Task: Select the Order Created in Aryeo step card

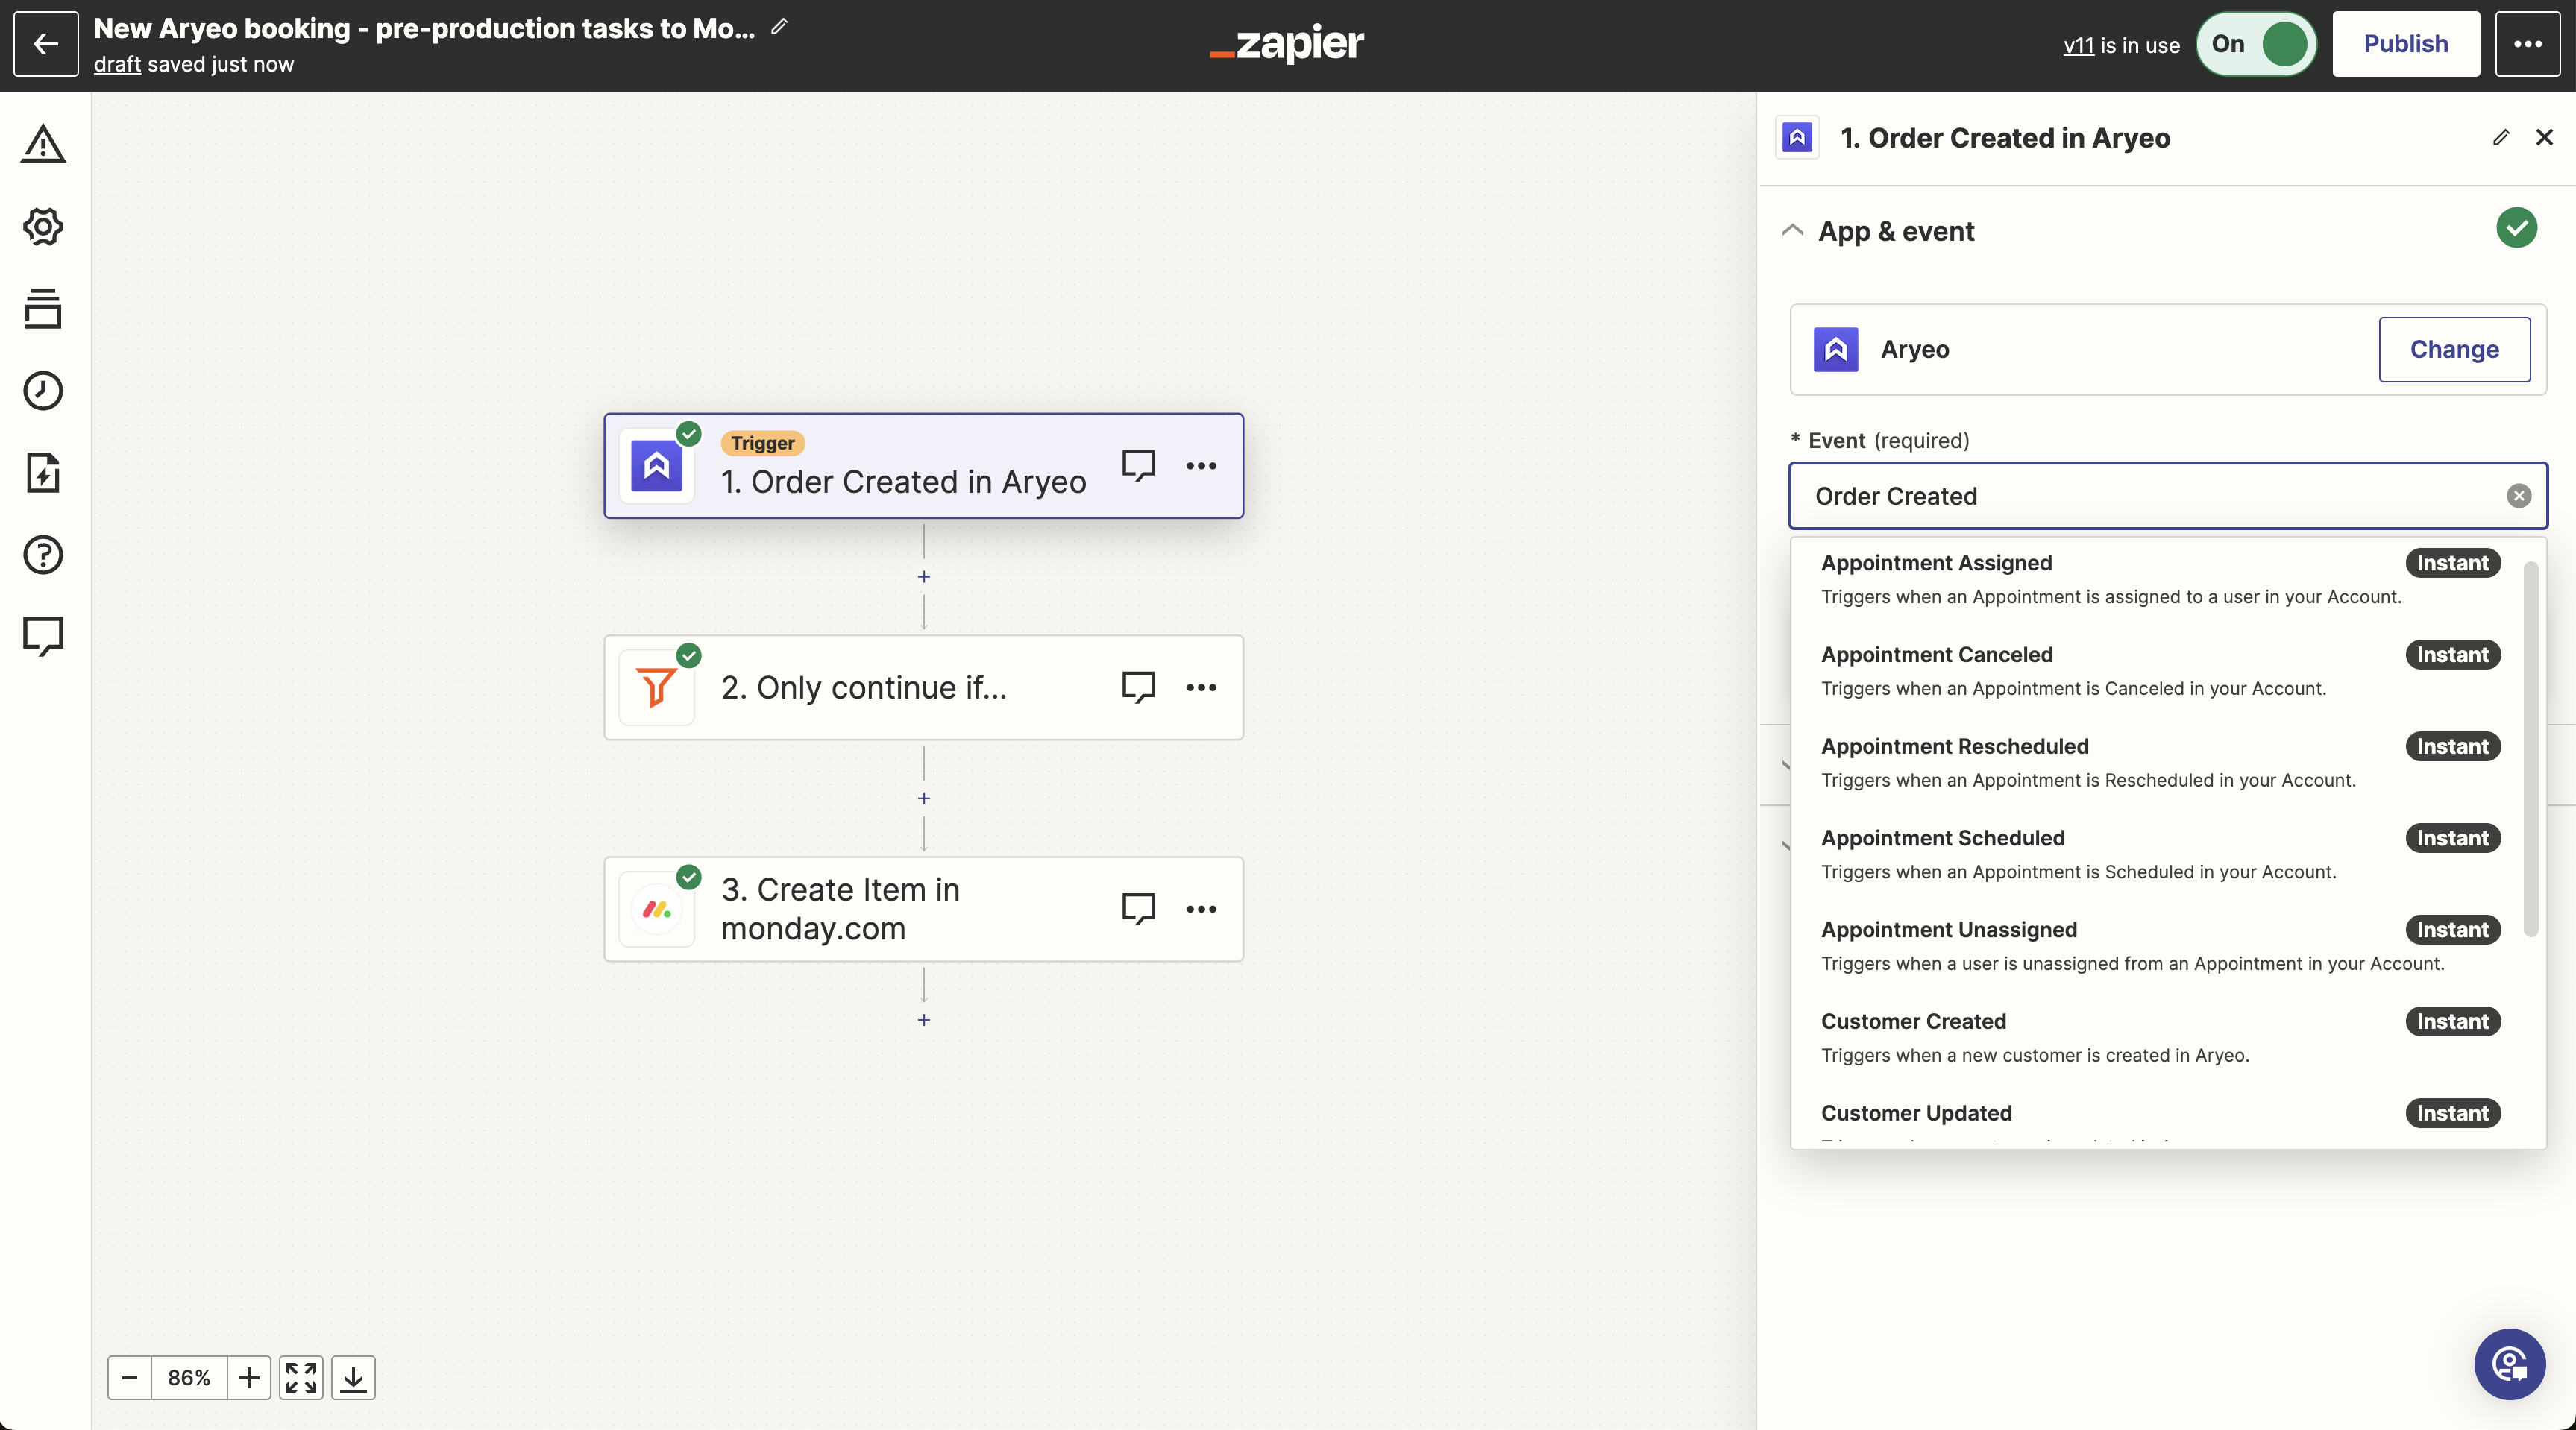Action: click(x=924, y=466)
